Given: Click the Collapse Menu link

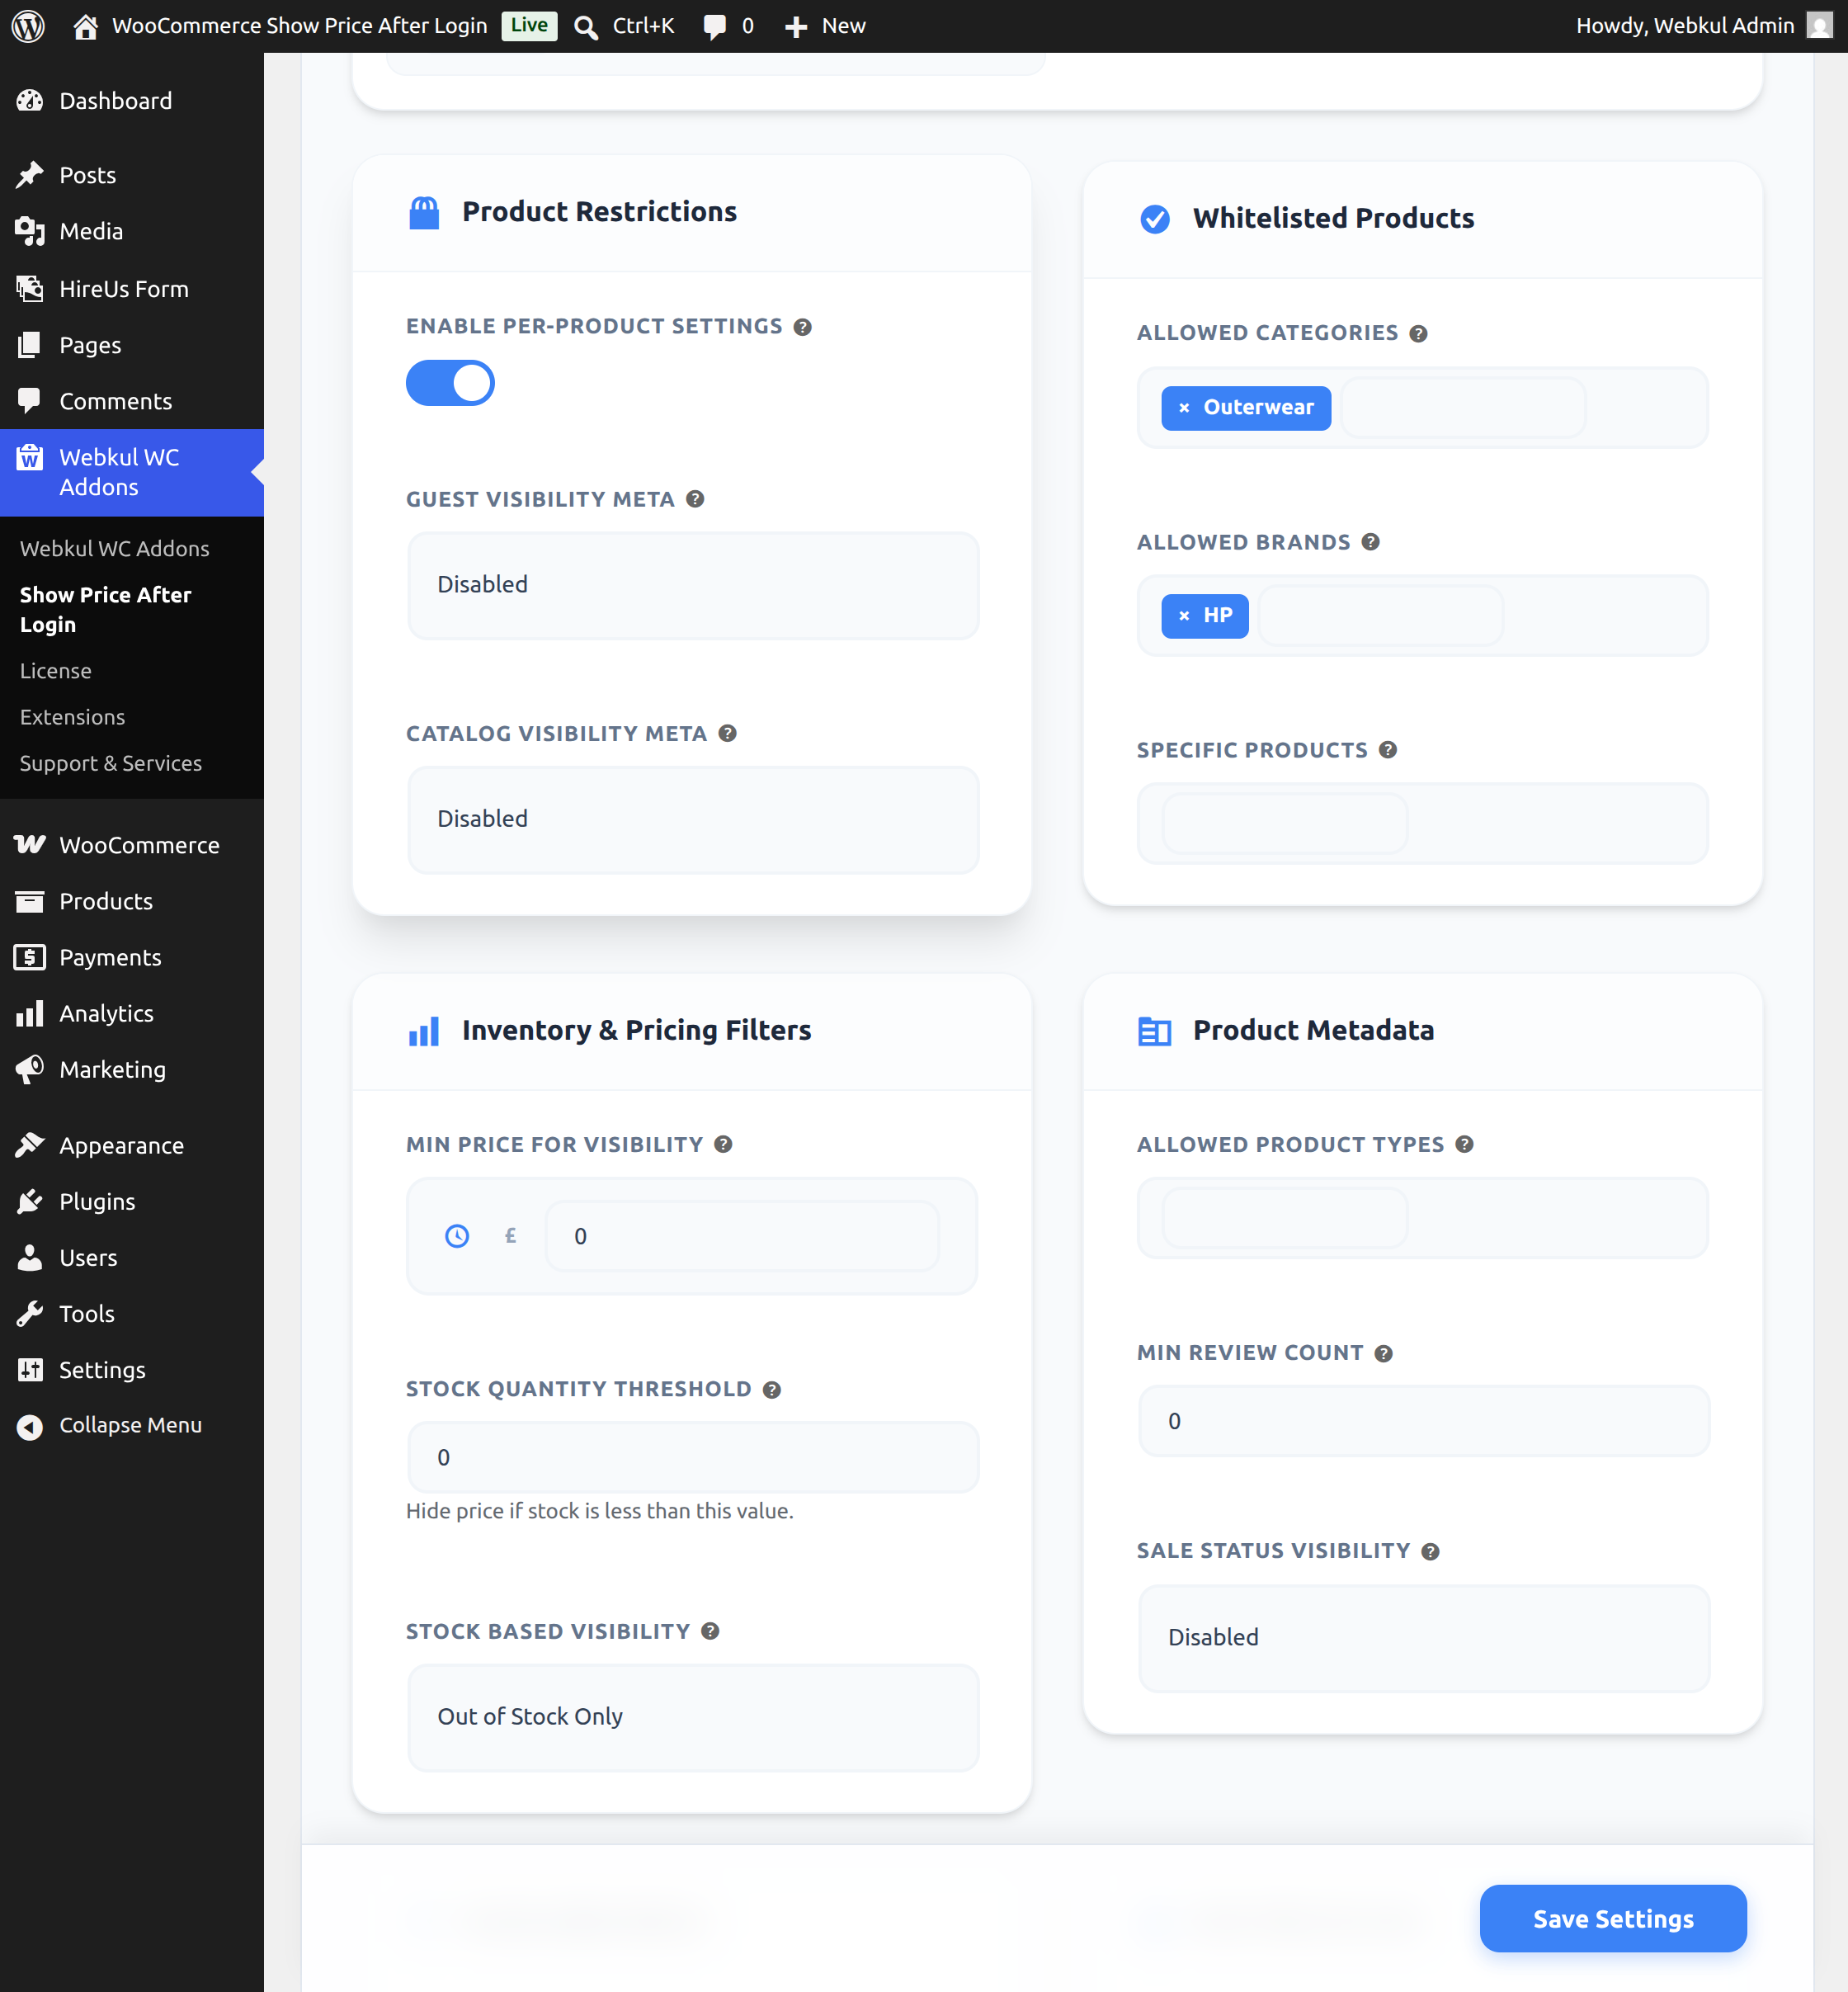Looking at the screenshot, I should point(131,1425).
